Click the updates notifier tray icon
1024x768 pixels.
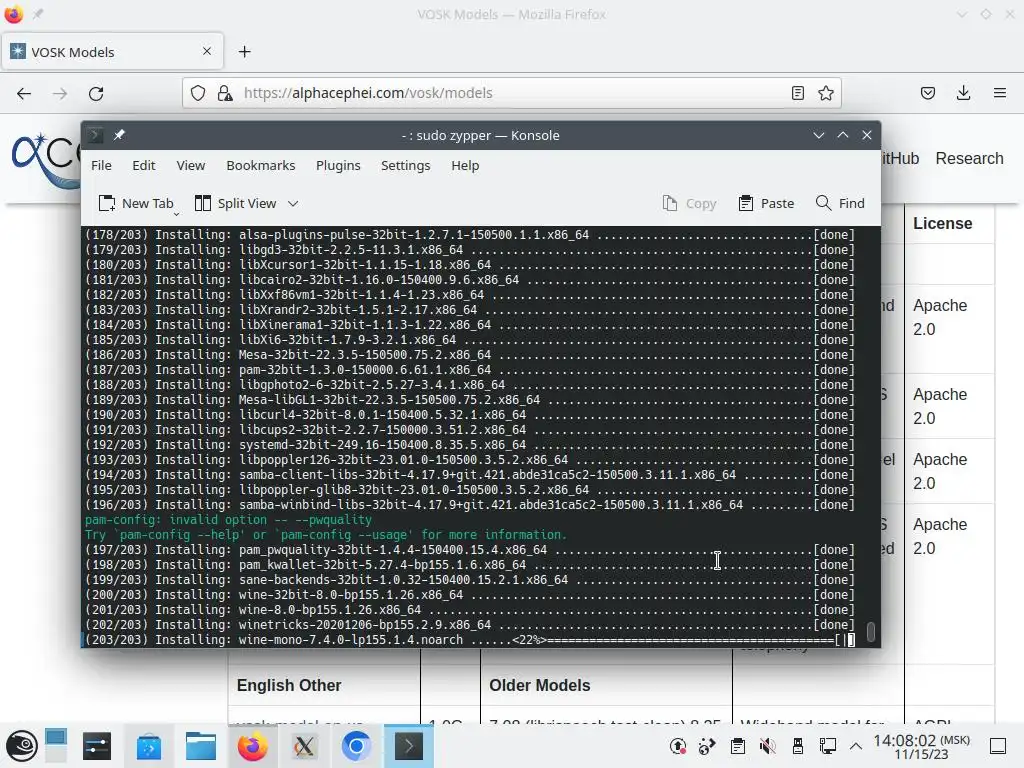pos(678,746)
